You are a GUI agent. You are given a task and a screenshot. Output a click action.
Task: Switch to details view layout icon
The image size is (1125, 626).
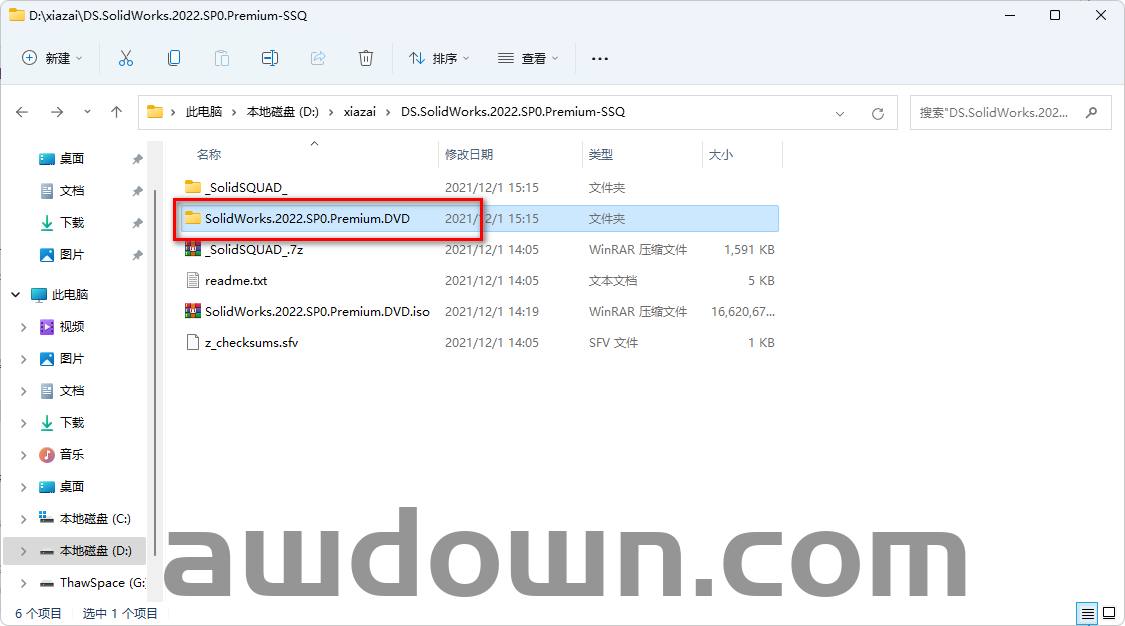1086,613
